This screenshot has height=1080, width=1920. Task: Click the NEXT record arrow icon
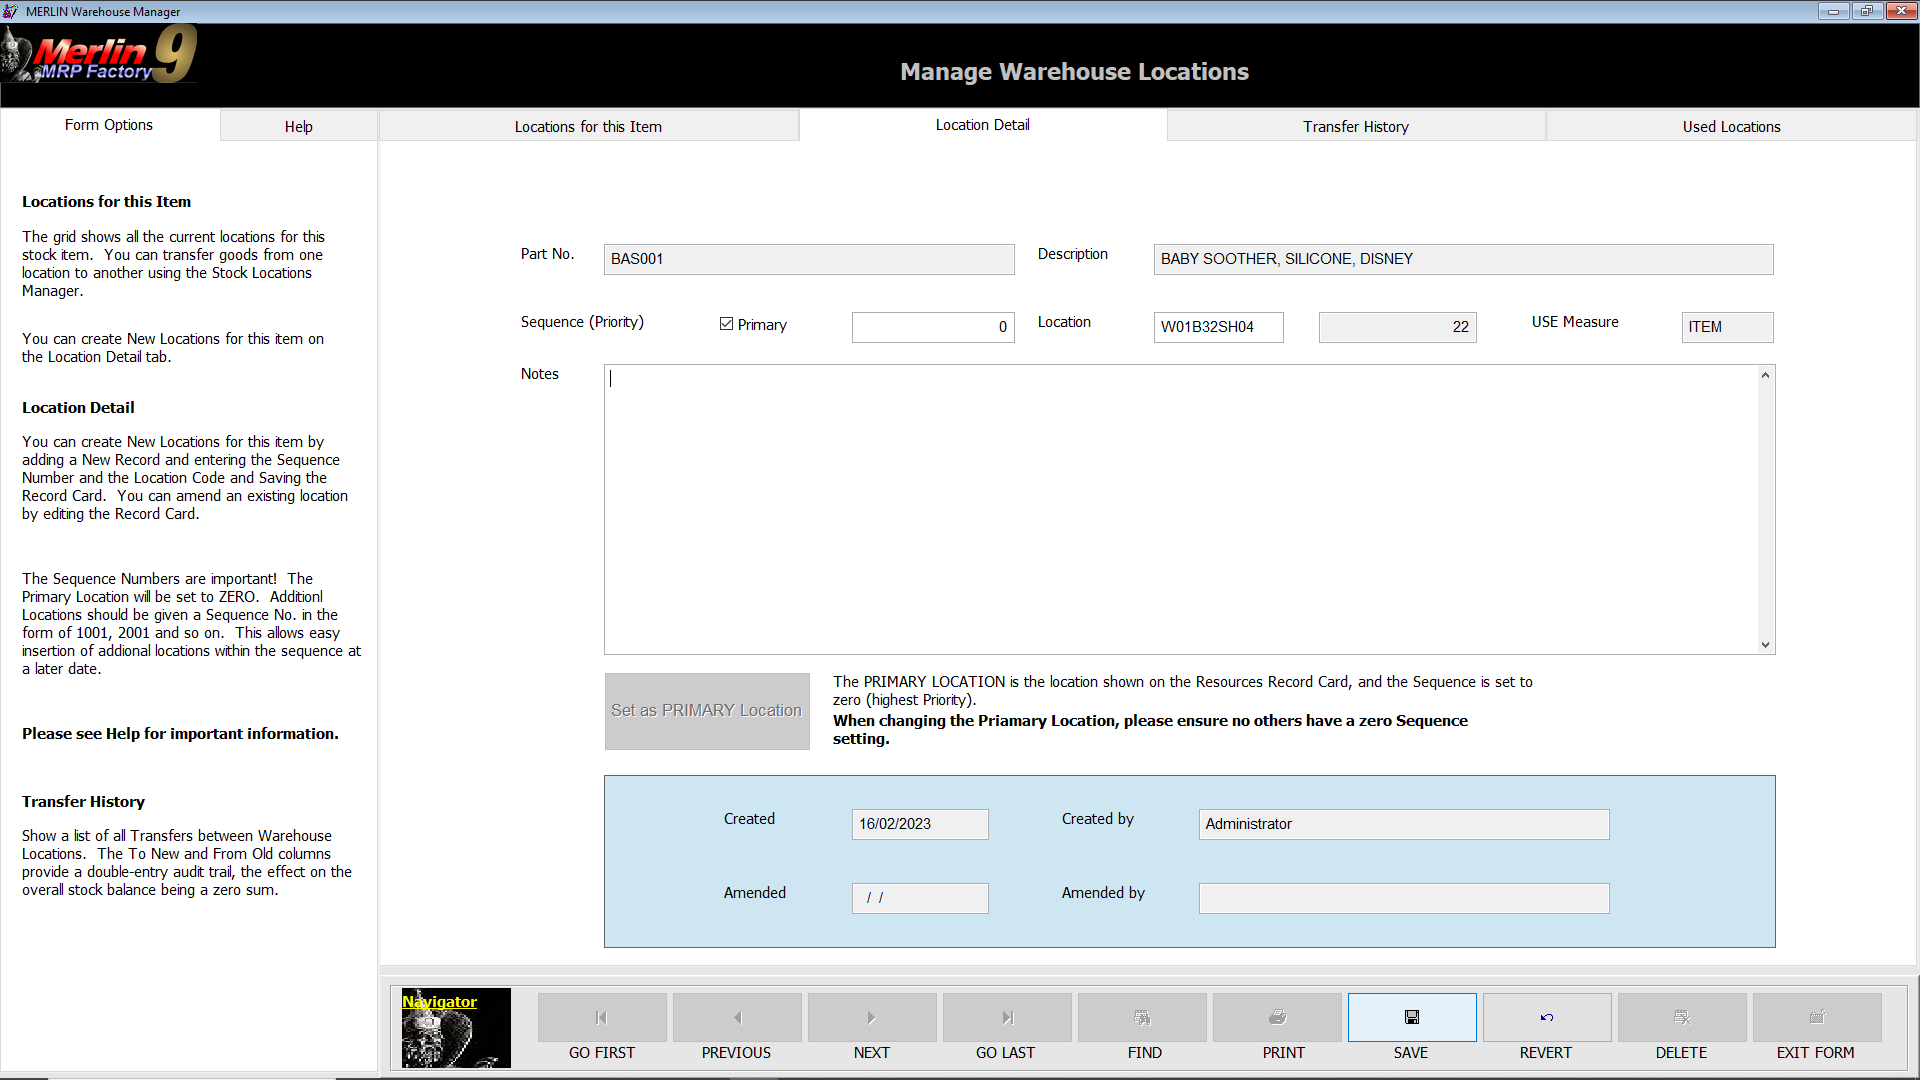coord(871,1017)
